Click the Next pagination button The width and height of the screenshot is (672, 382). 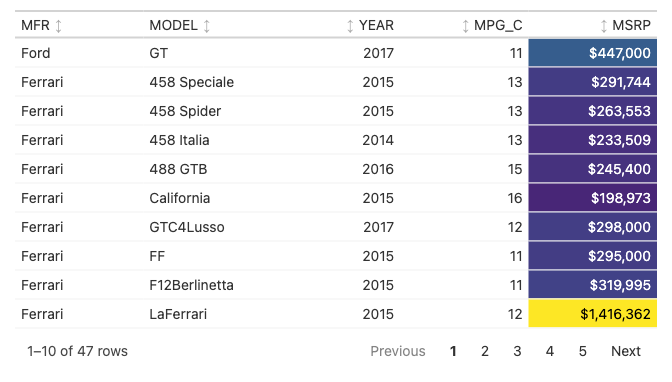click(626, 351)
